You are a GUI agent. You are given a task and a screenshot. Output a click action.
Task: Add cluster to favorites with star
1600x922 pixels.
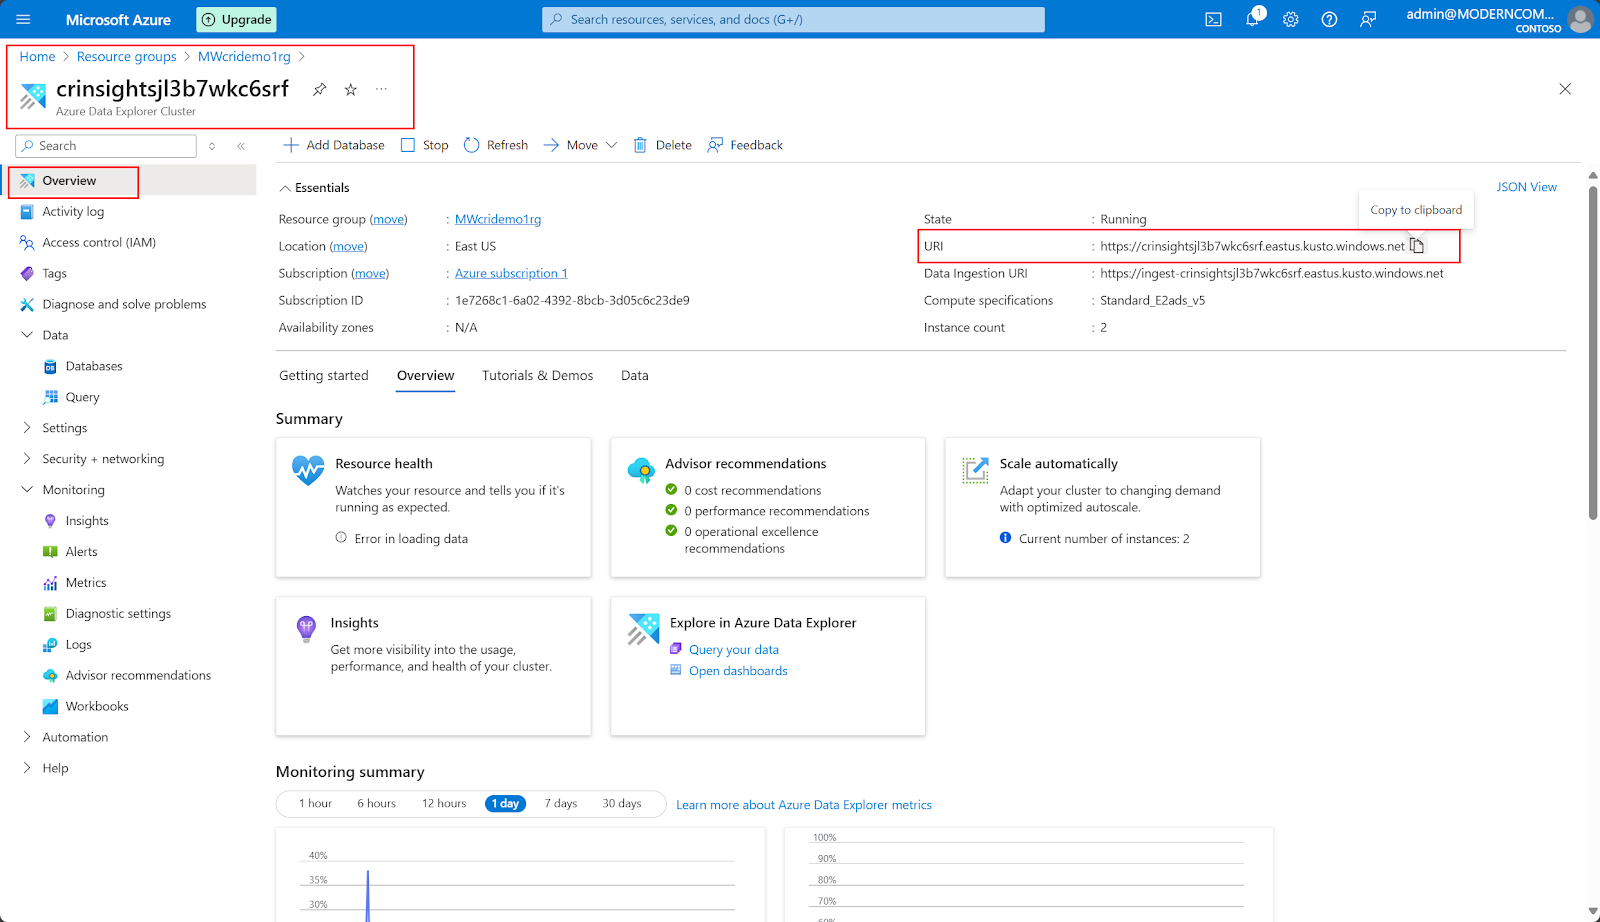[x=351, y=90]
